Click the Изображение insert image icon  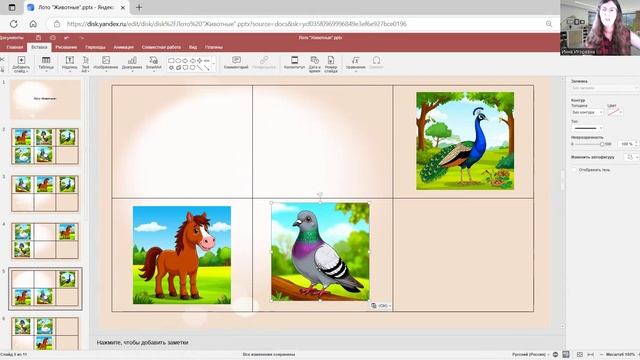click(106, 60)
